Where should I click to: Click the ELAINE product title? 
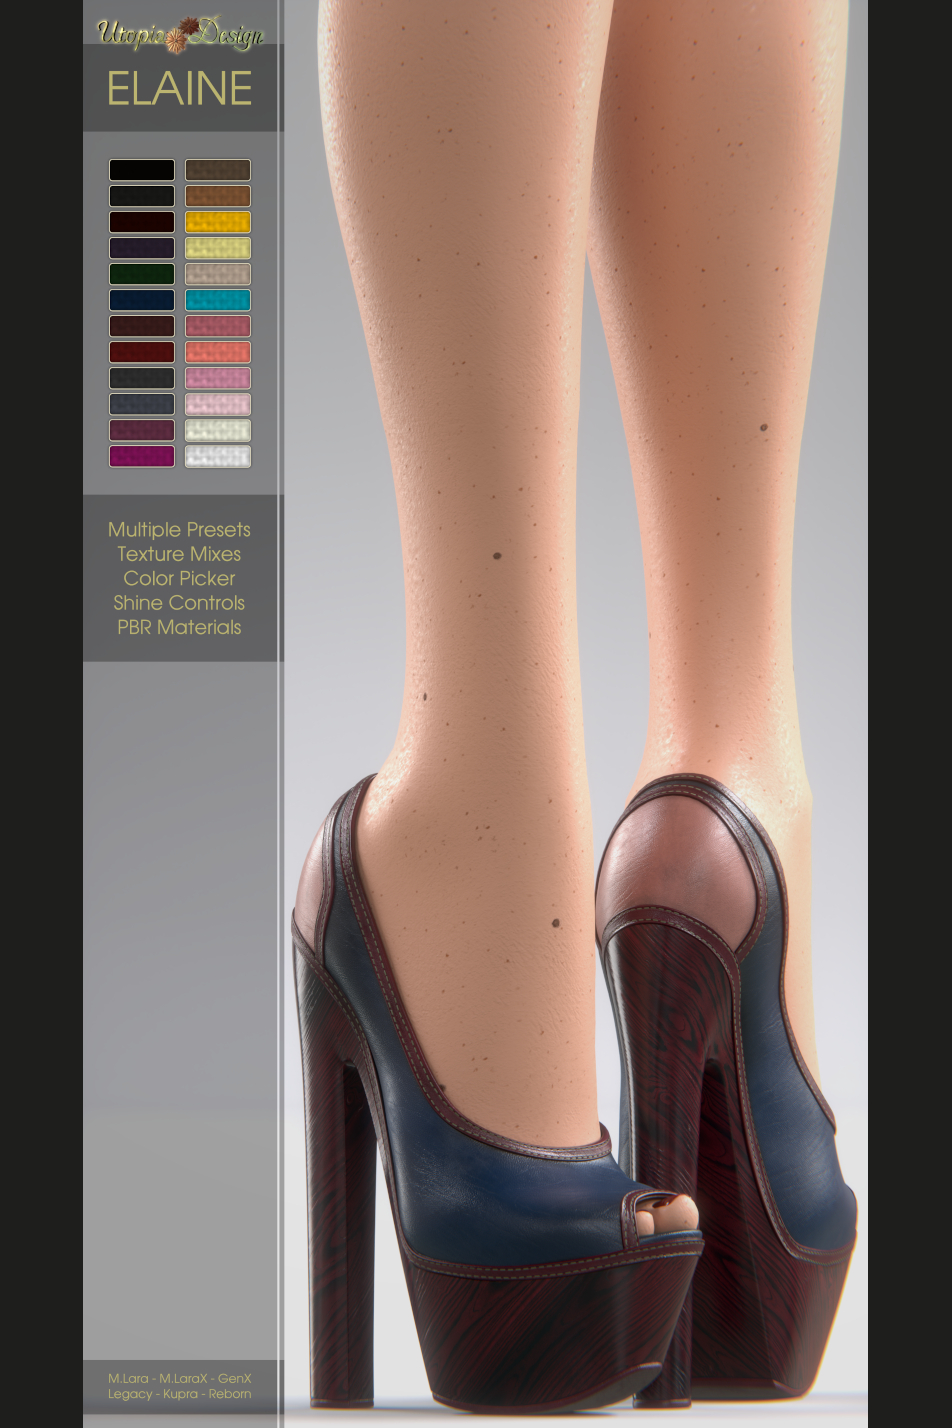tap(180, 89)
